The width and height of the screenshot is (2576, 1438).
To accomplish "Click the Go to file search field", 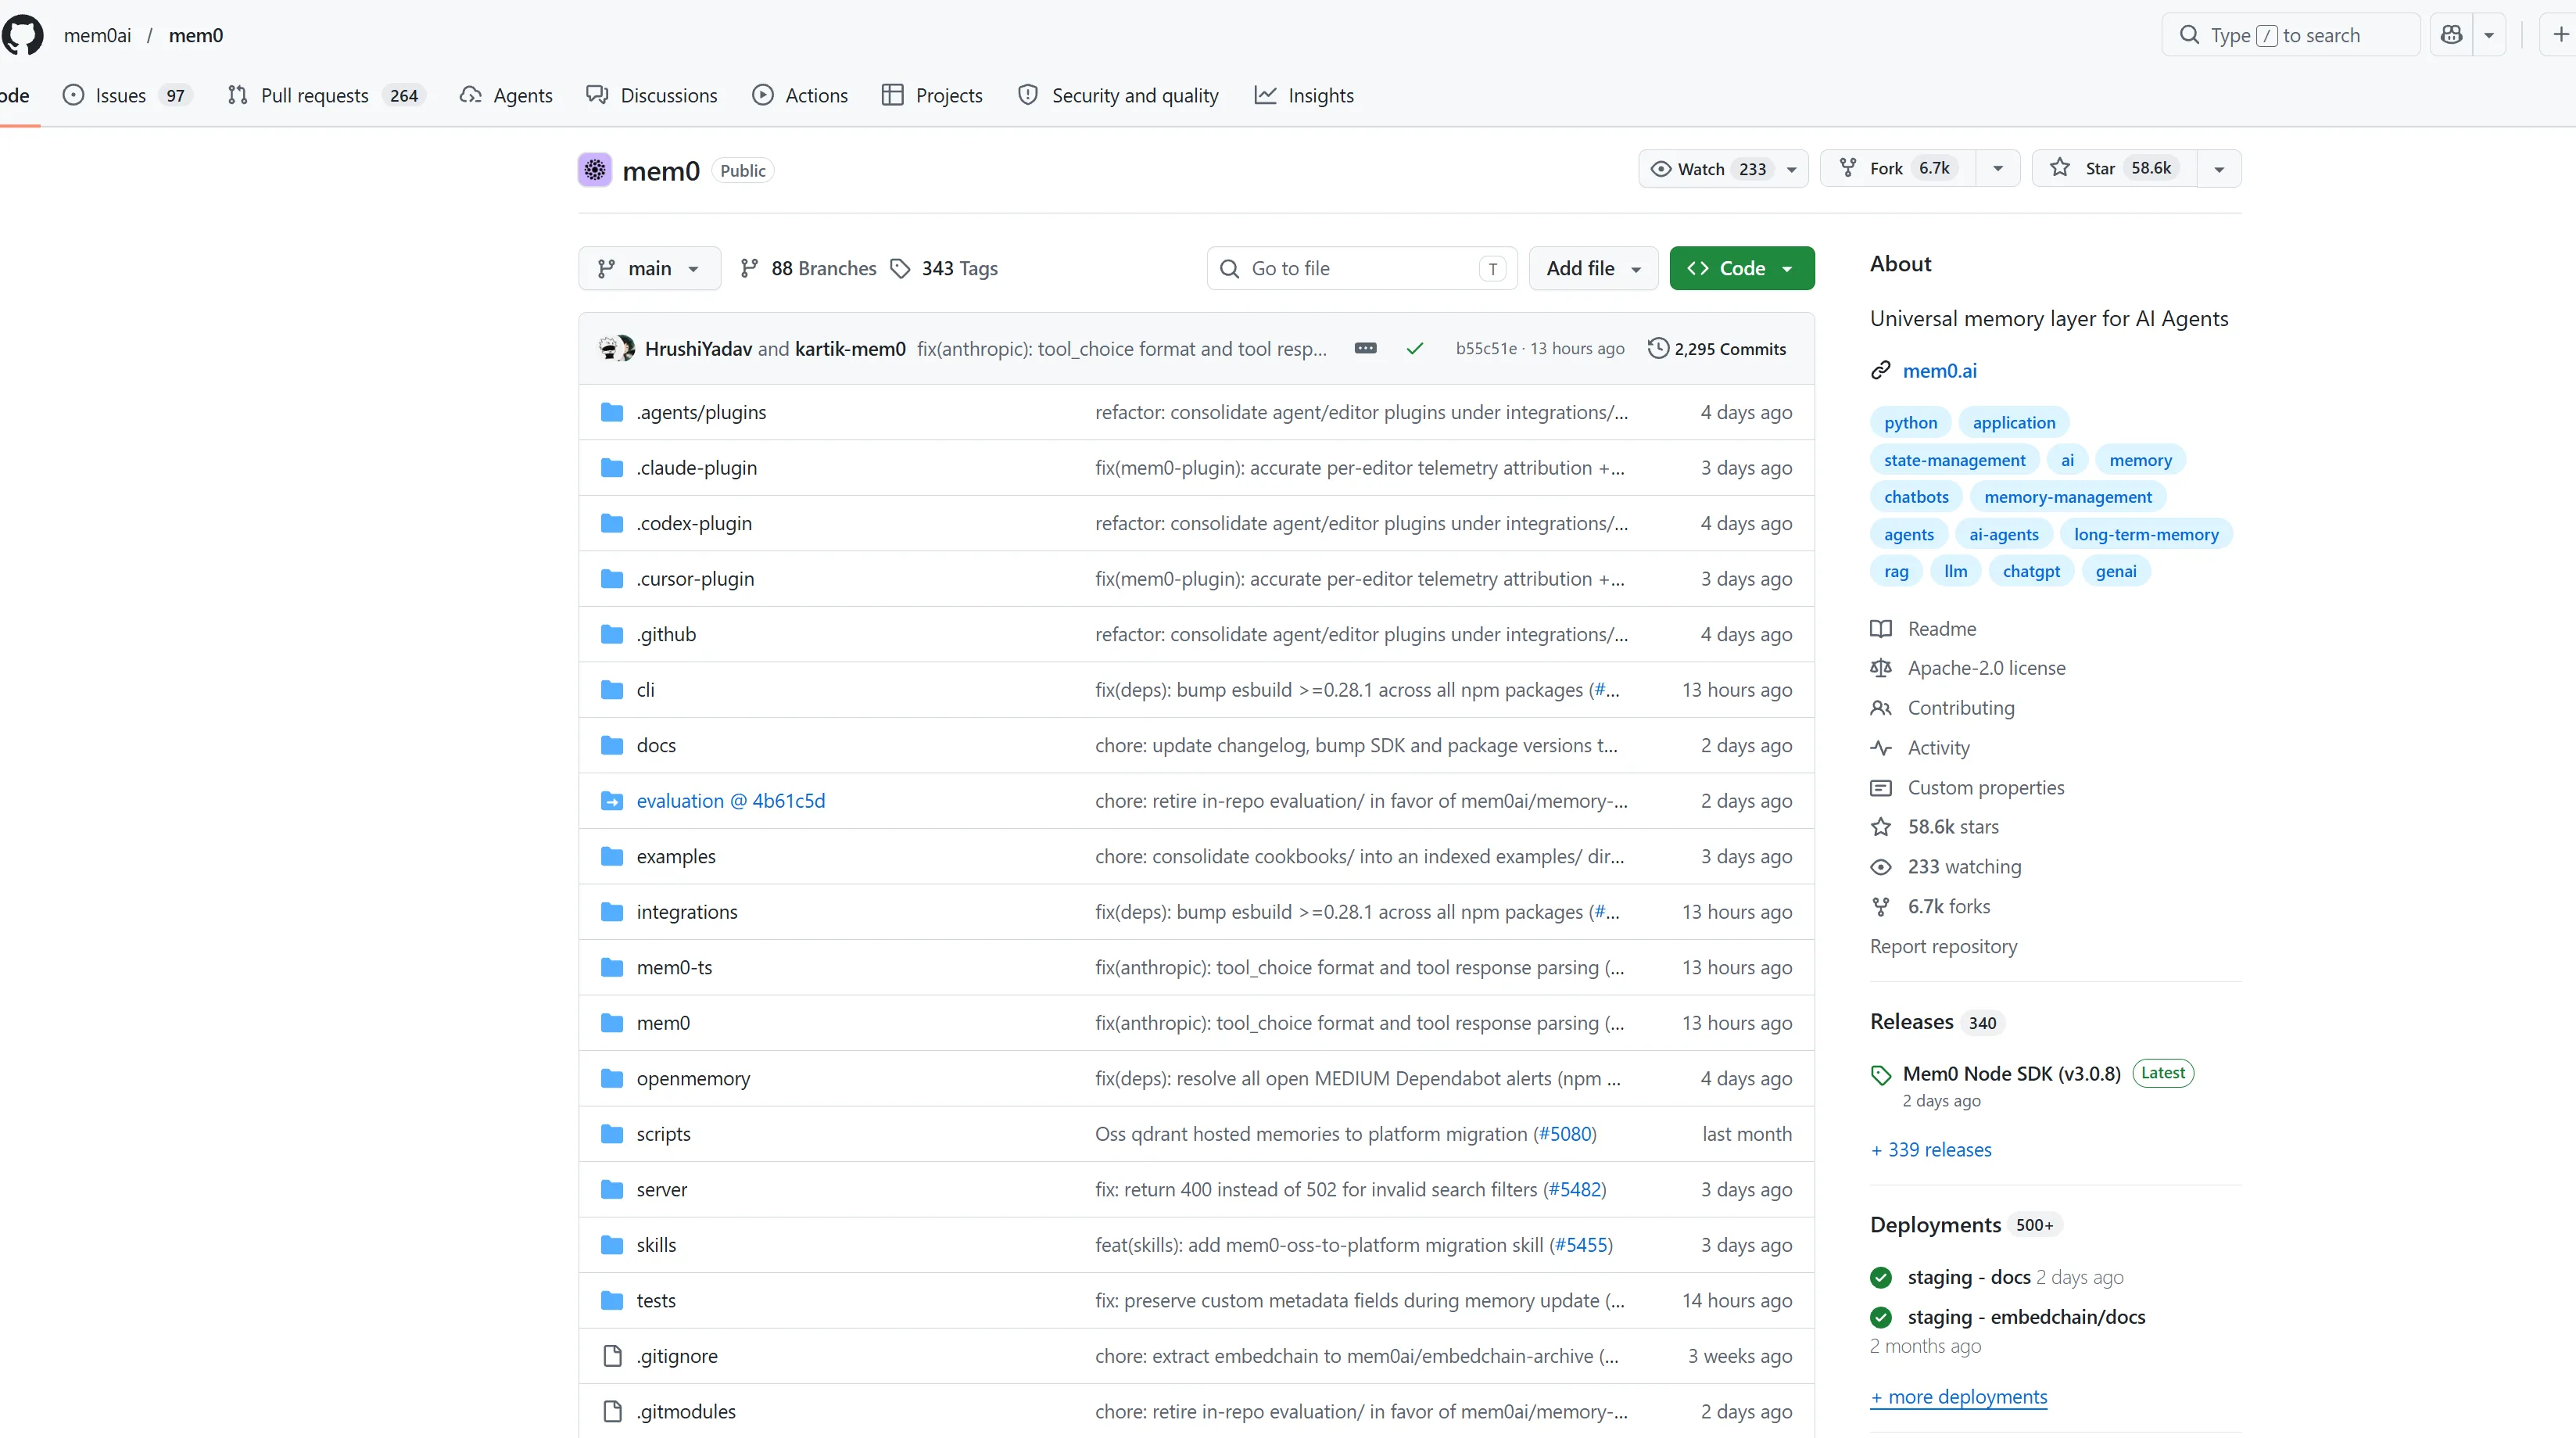I will pyautogui.click(x=1362, y=268).
